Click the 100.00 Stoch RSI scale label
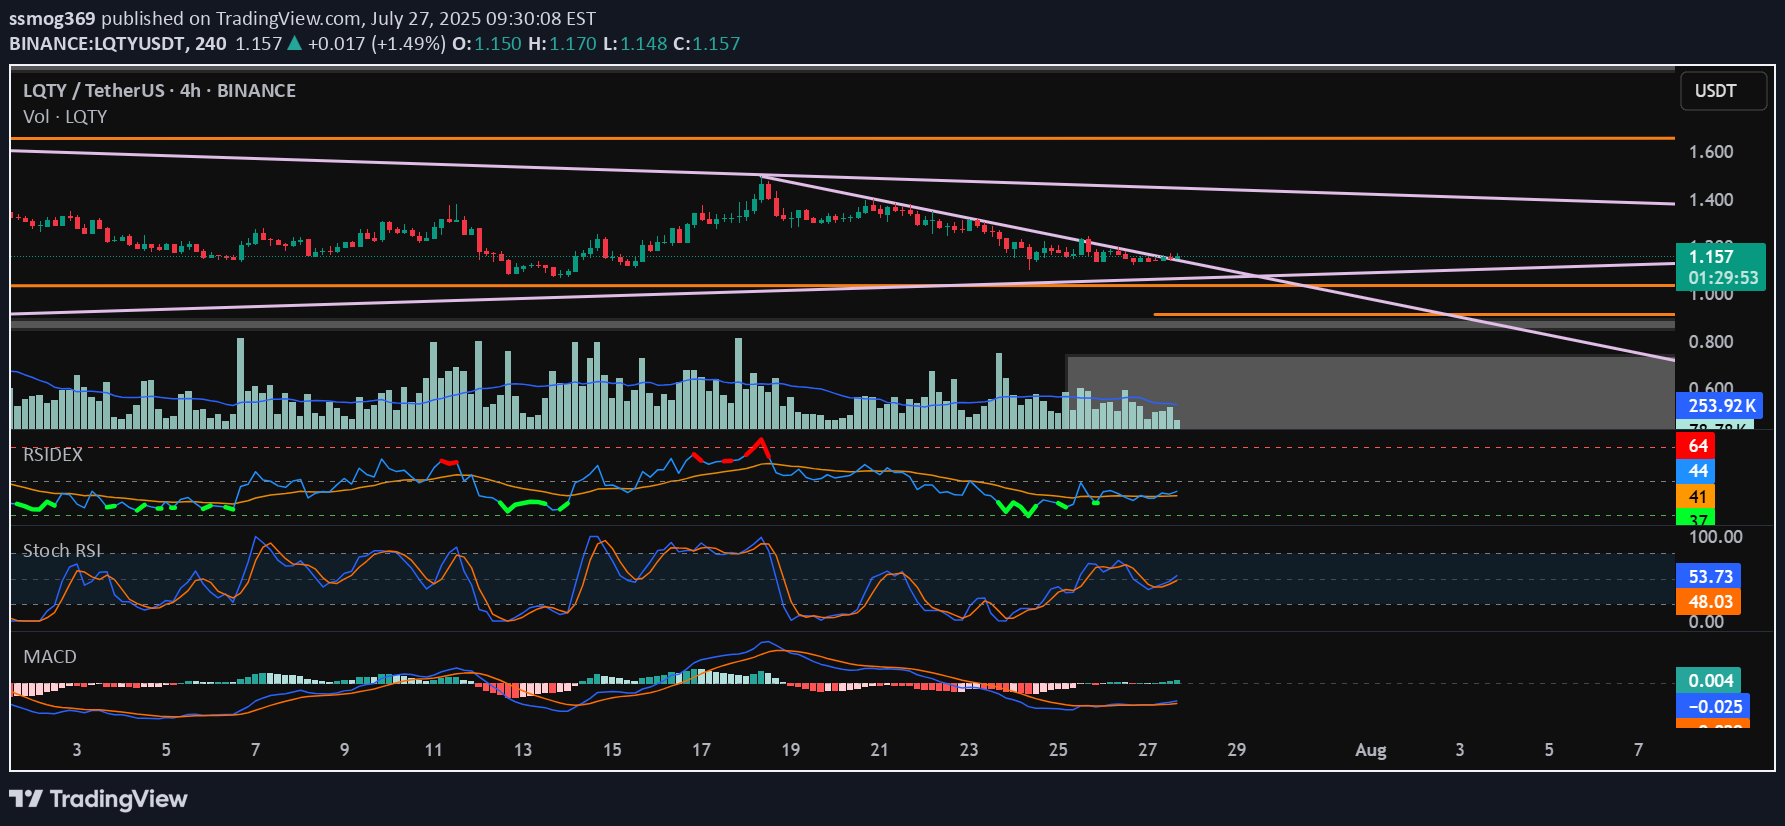The image size is (1785, 826). click(1715, 537)
